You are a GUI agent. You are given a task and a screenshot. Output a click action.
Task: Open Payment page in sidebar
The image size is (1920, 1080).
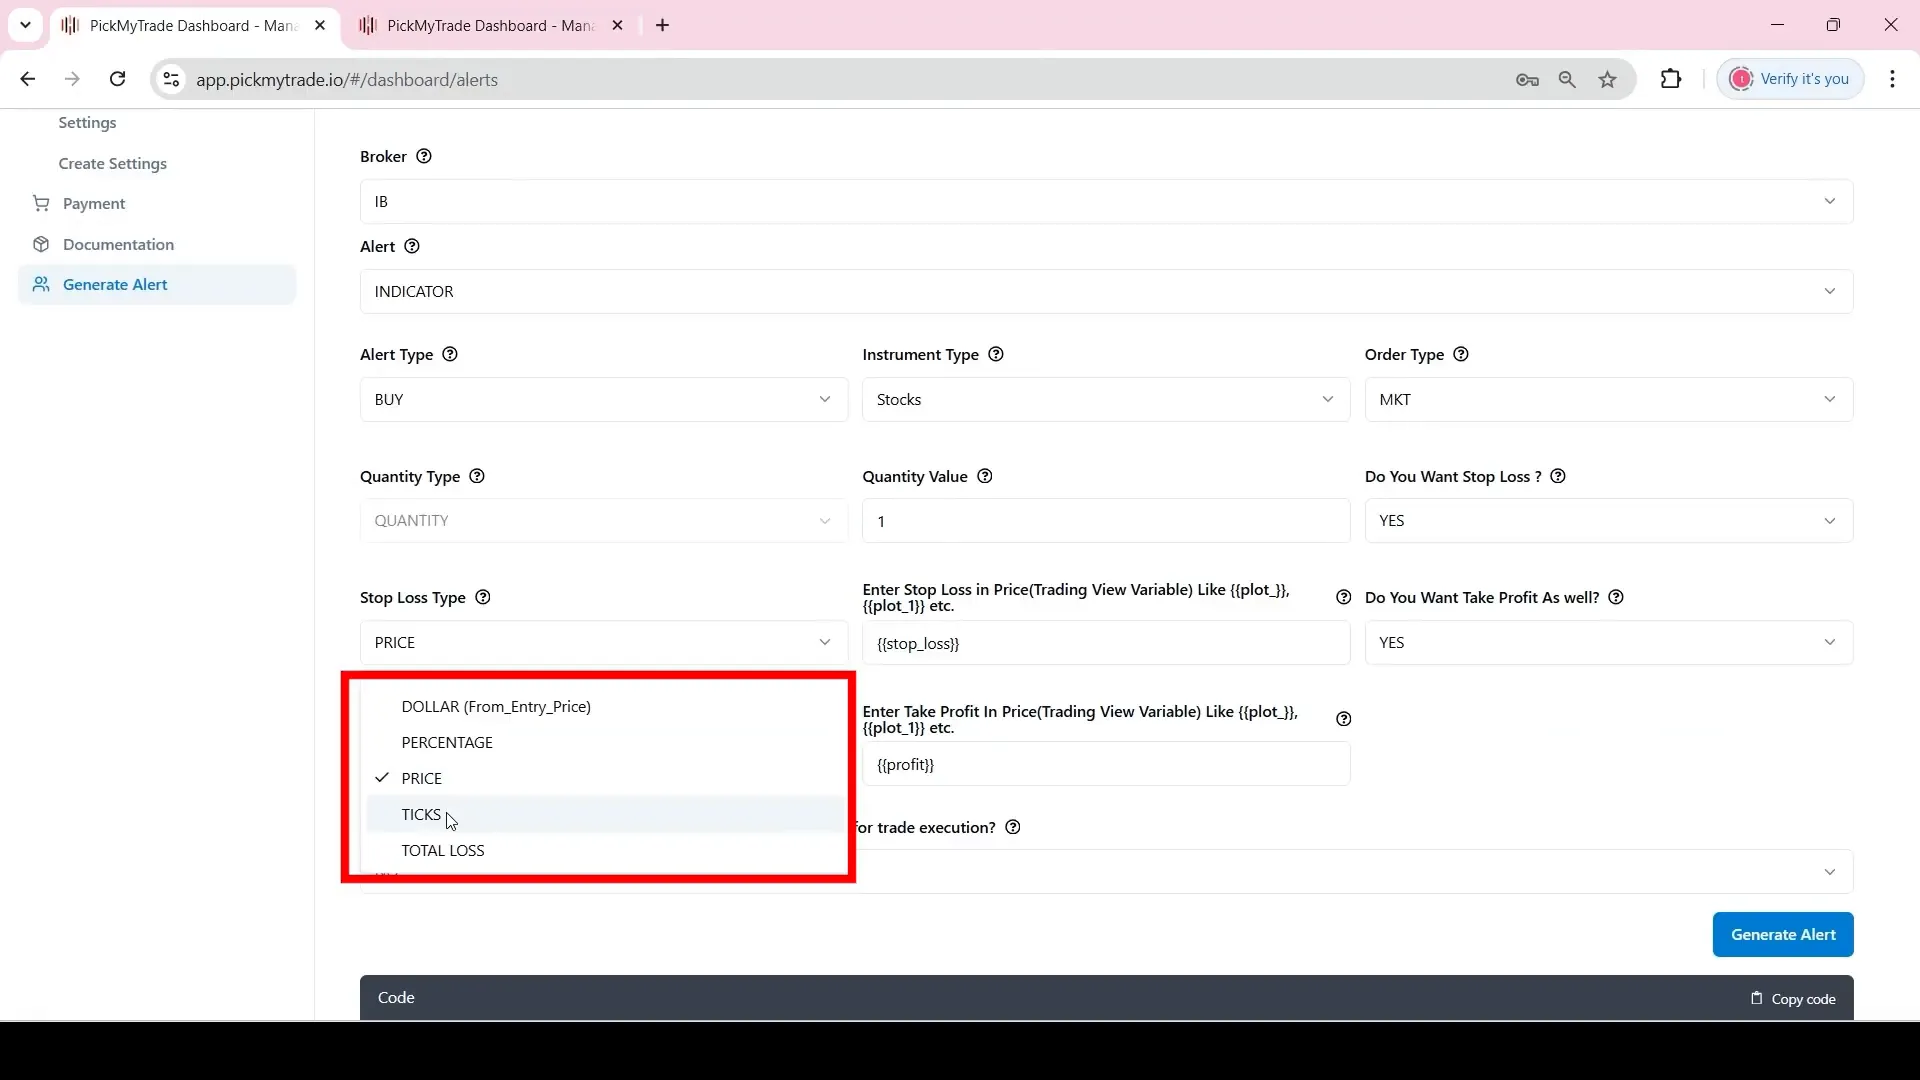click(x=94, y=204)
